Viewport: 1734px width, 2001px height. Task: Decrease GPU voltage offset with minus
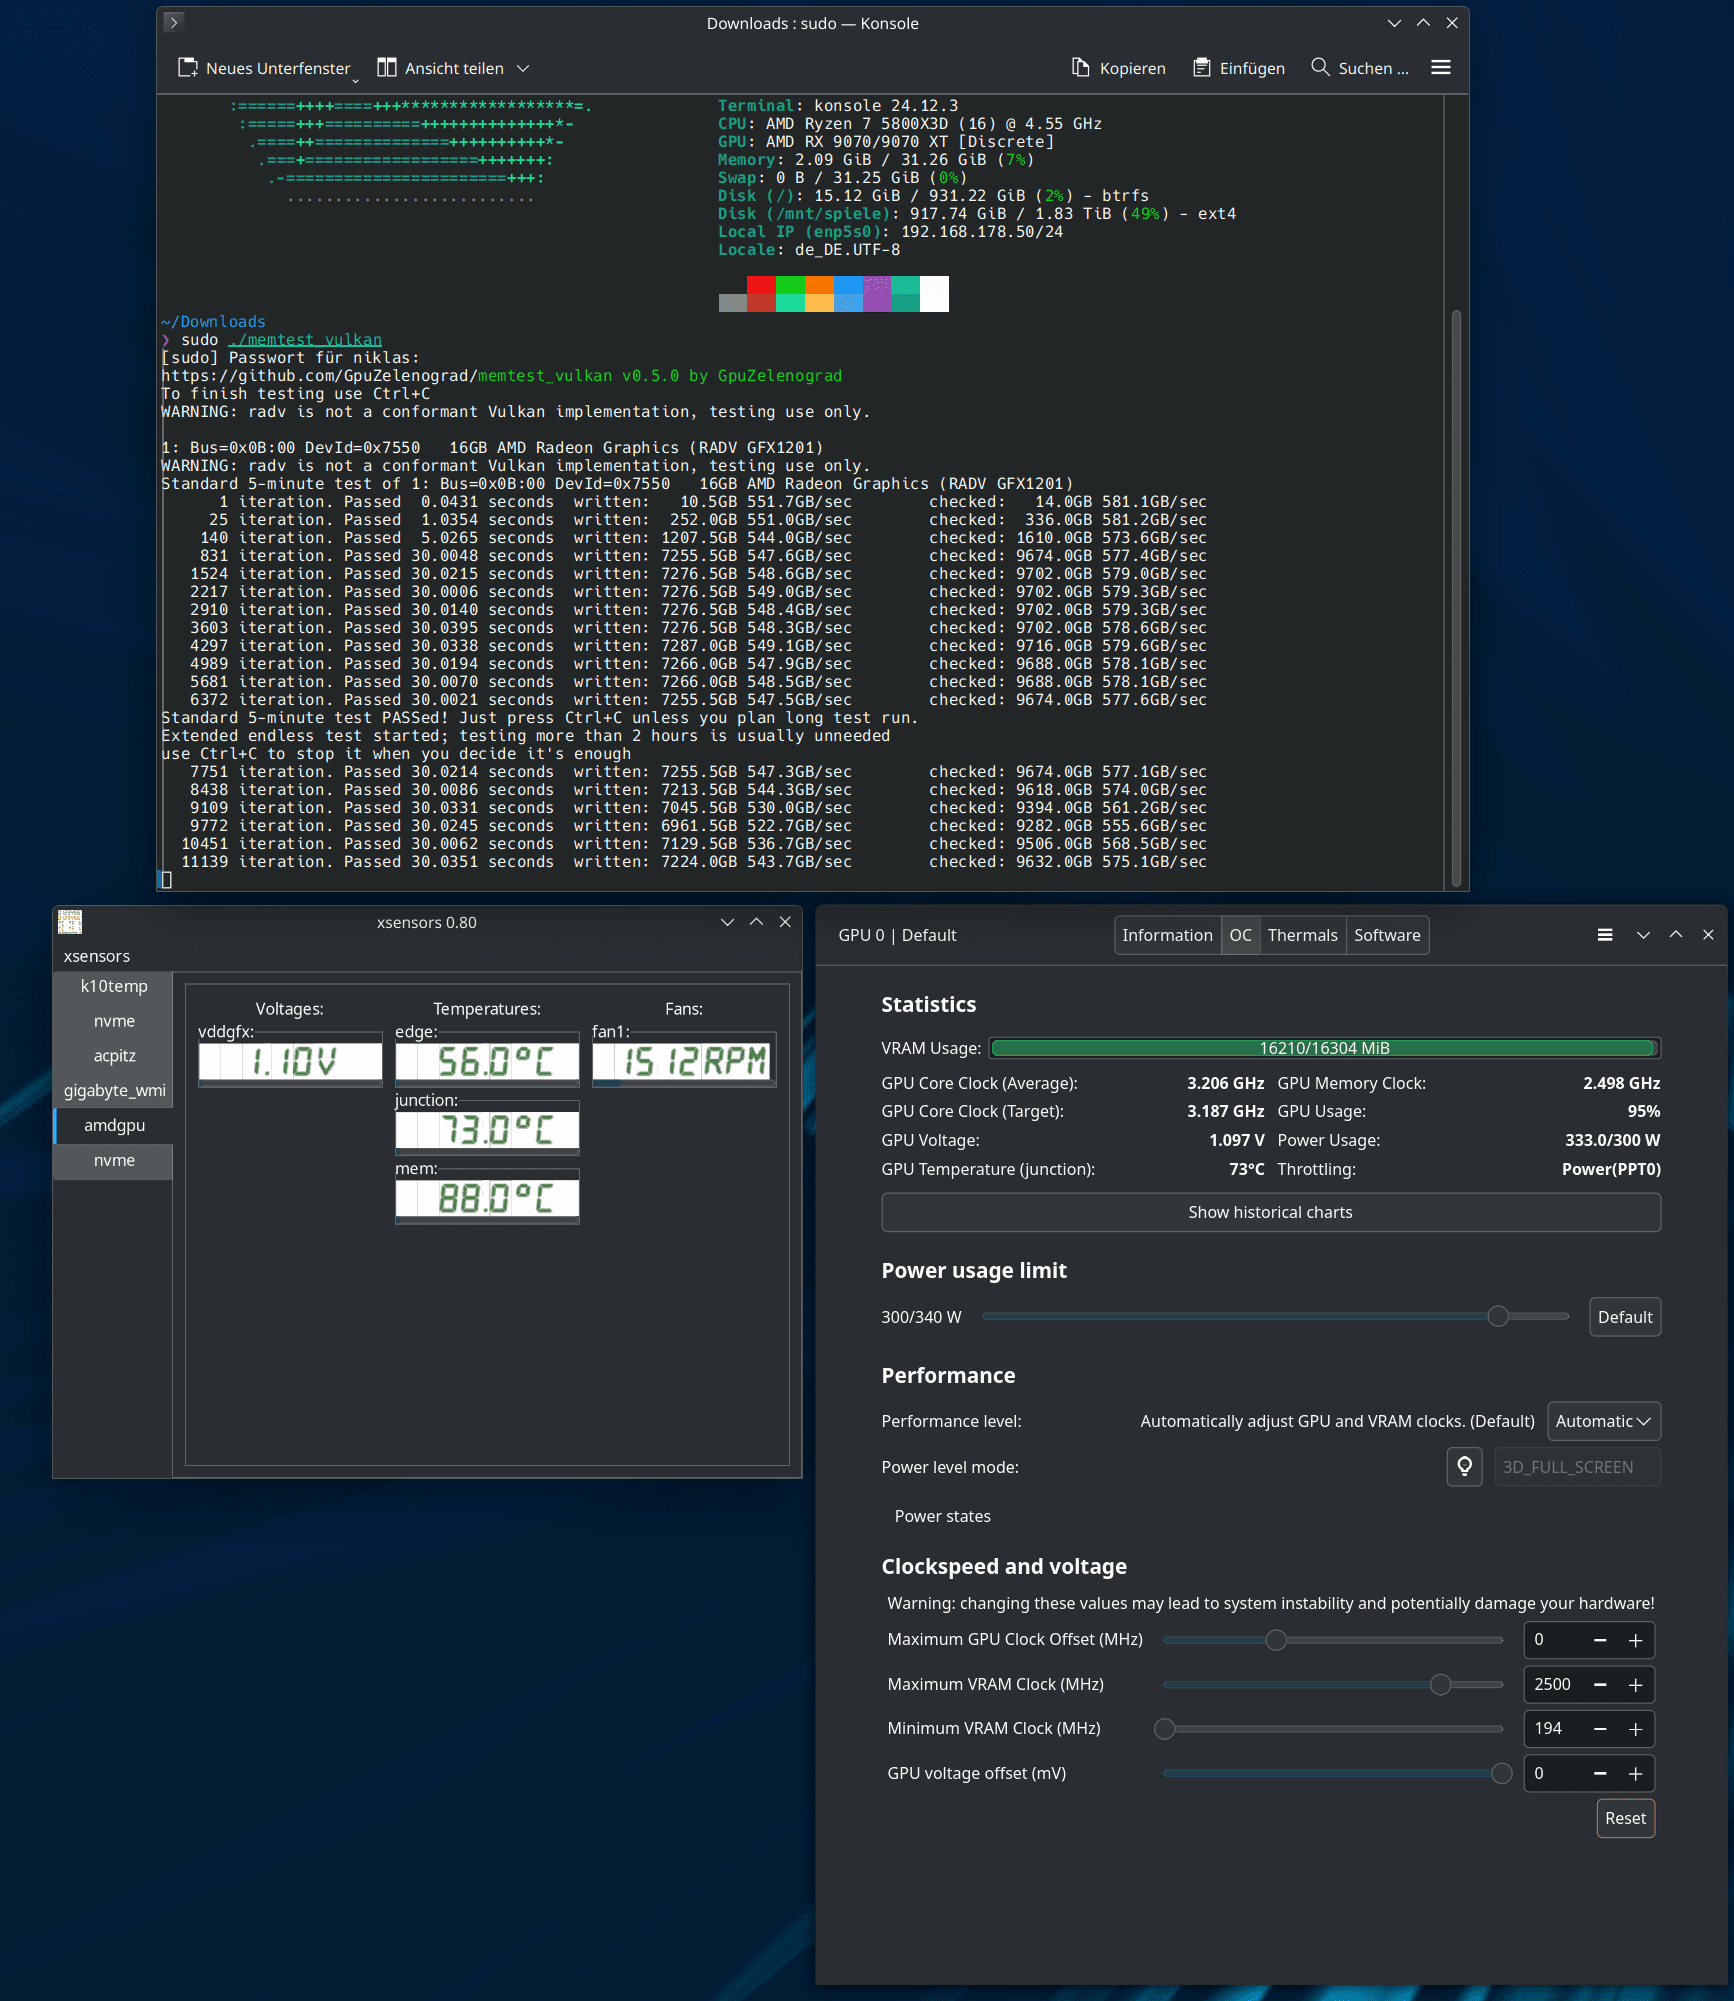coord(1600,1774)
